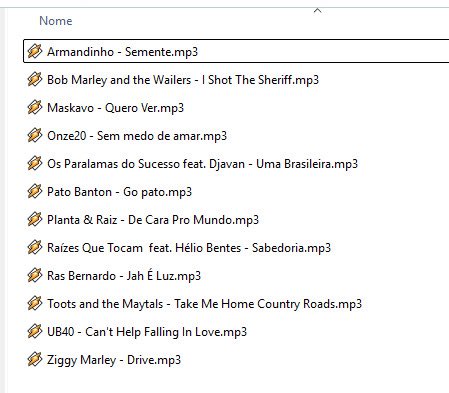The width and height of the screenshot is (449, 393).
Task: Click the icon beside Sabedoria.mp3 file
Action: 35,247
